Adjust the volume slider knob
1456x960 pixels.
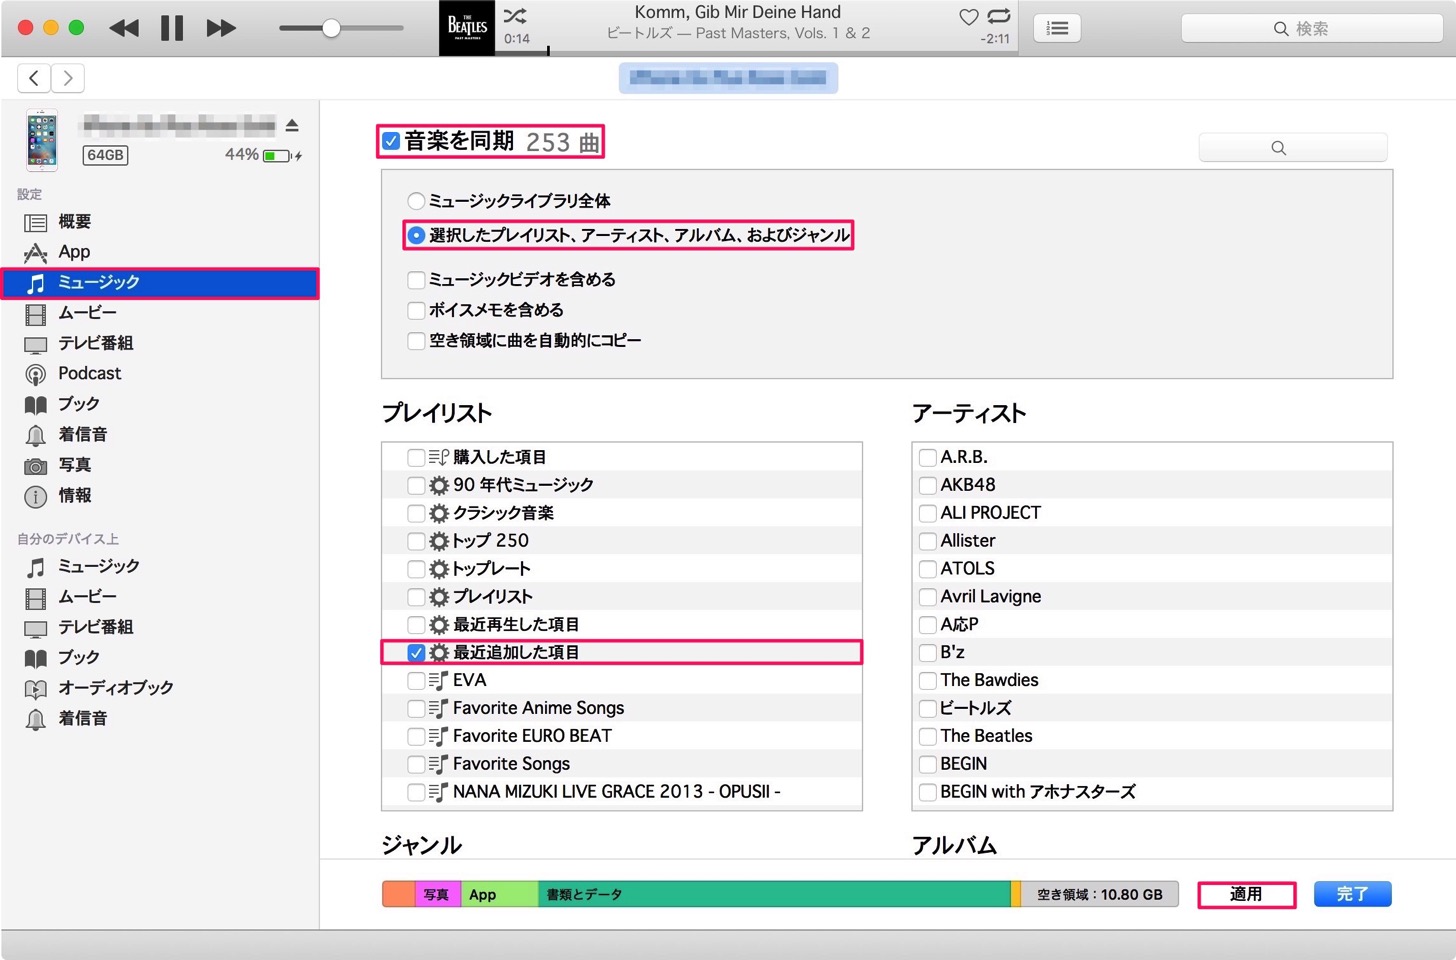point(331,28)
